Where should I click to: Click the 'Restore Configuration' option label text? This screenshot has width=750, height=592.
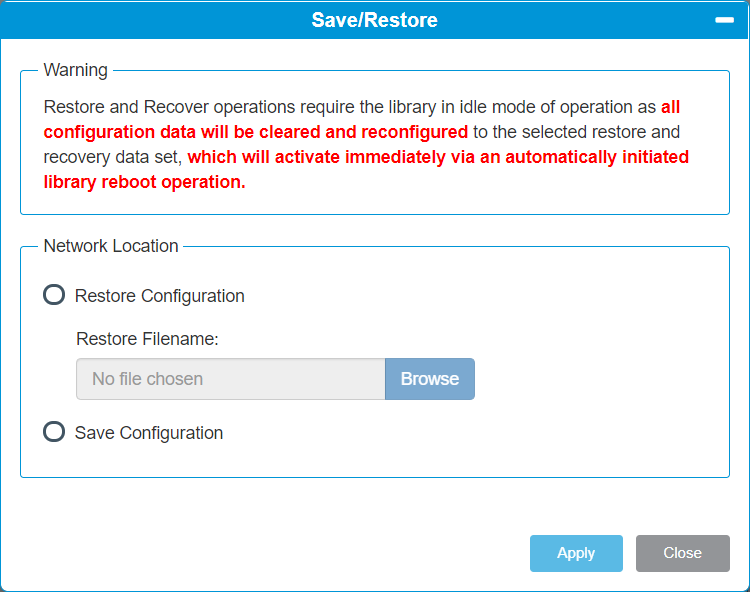(x=160, y=296)
